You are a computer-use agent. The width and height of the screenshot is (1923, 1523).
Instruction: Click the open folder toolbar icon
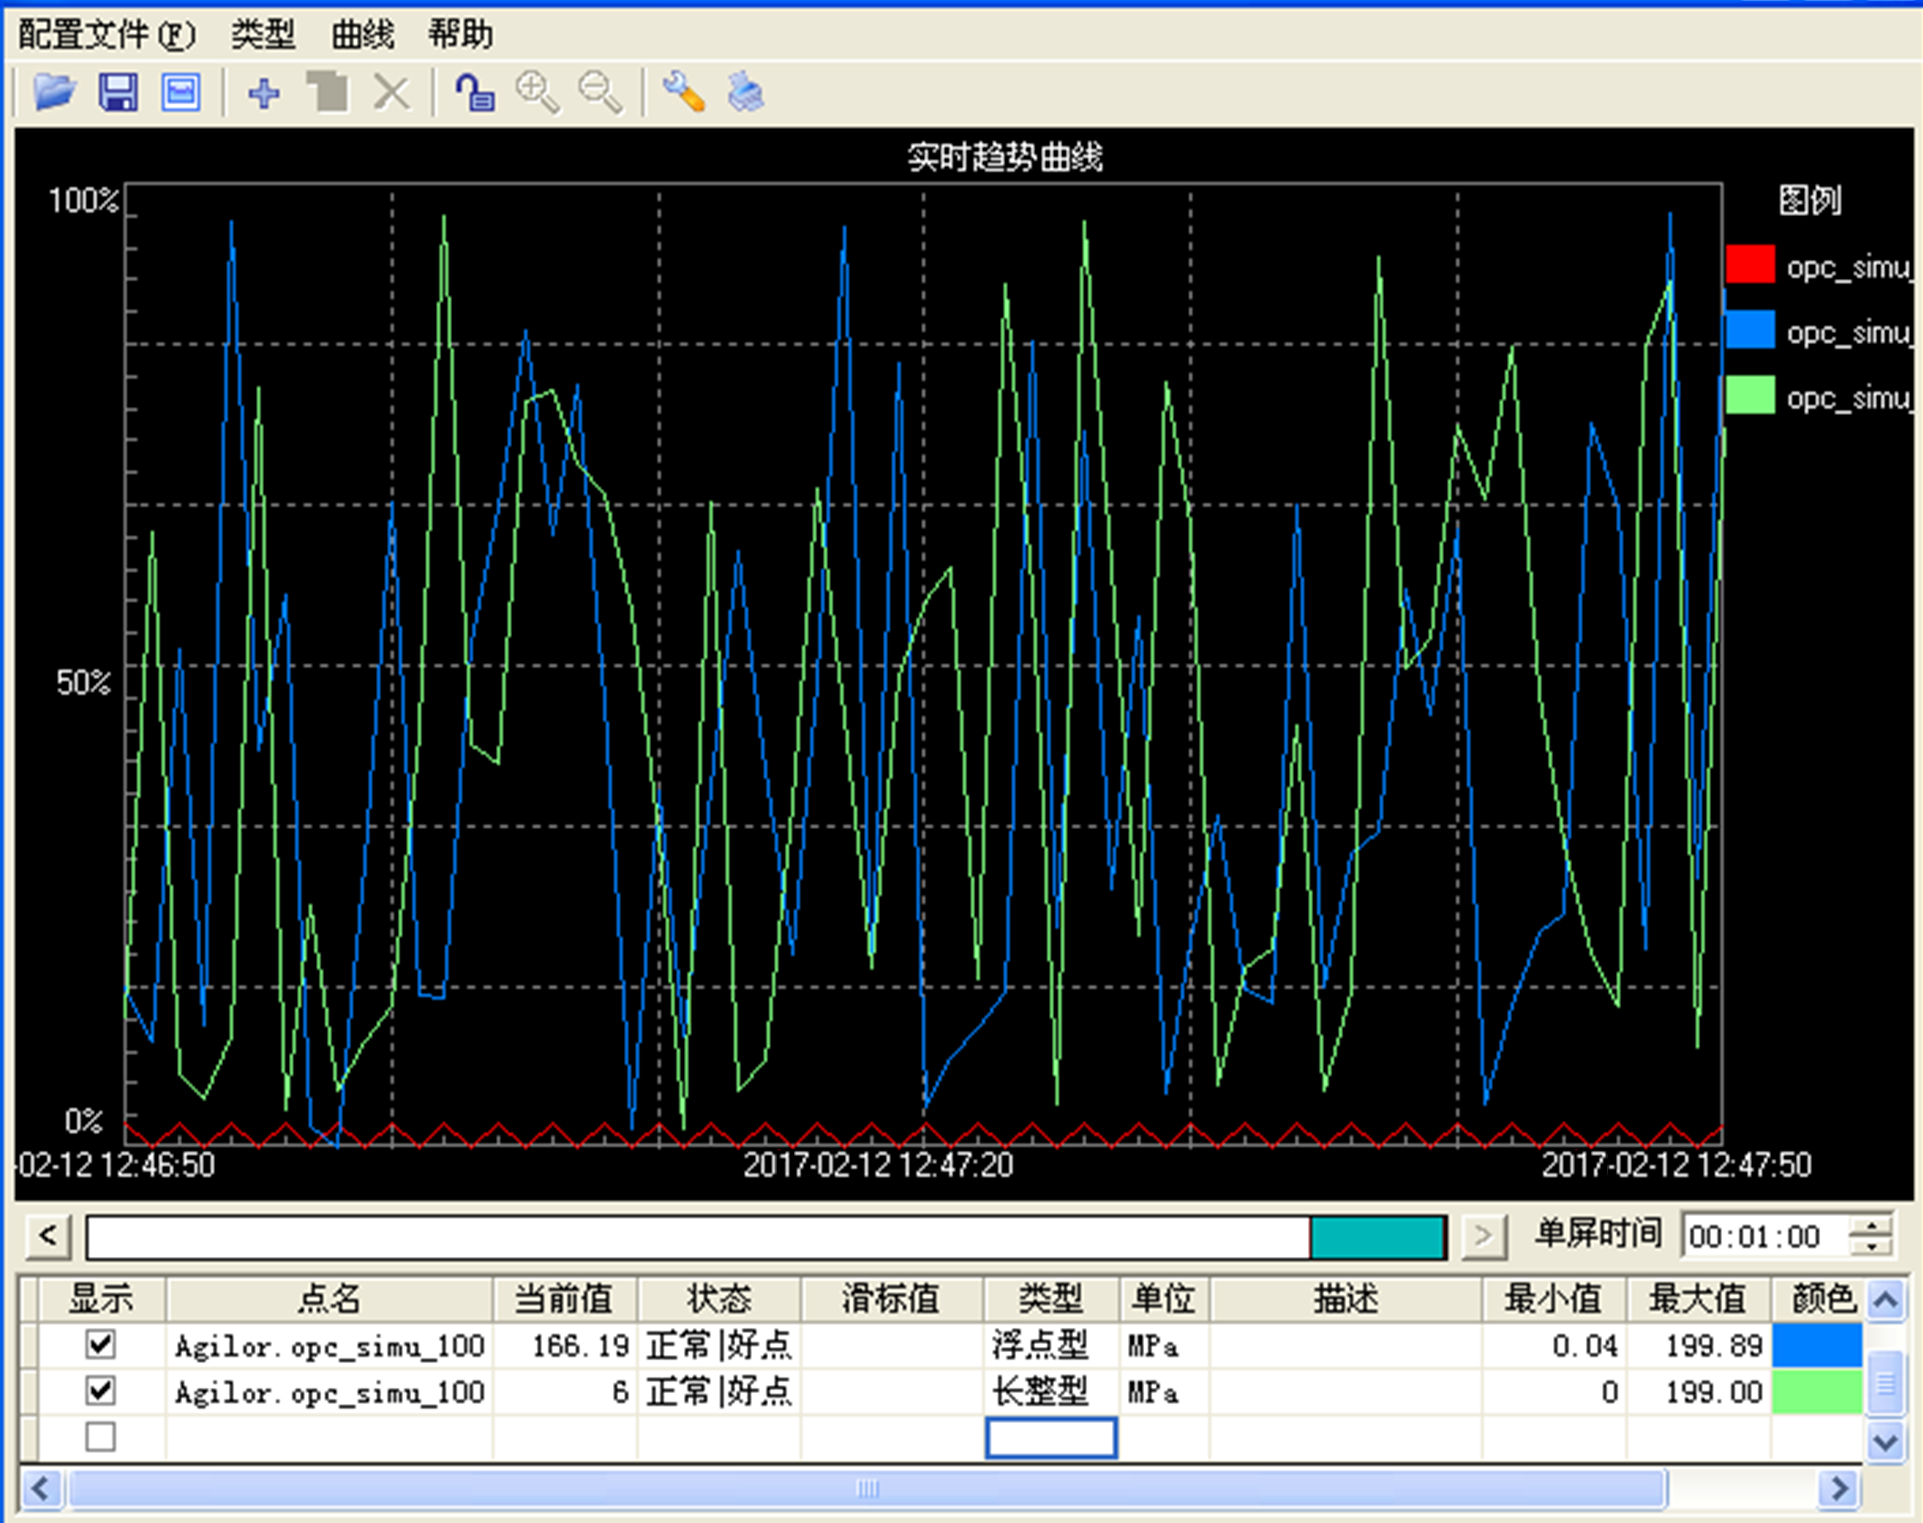[x=54, y=93]
